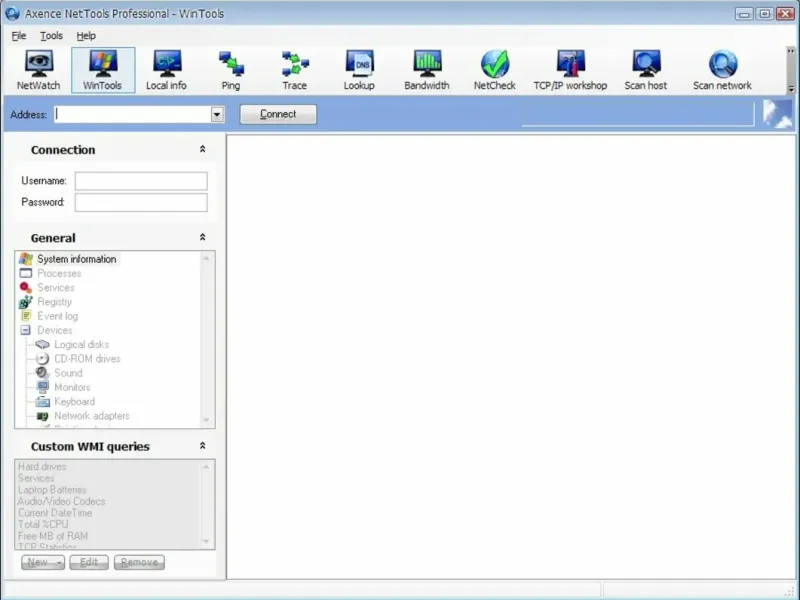Image resolution: width=800 pixels, height=600 pixels.
Task: Open the Address dropdown arrow
Action: click(217, 114)
